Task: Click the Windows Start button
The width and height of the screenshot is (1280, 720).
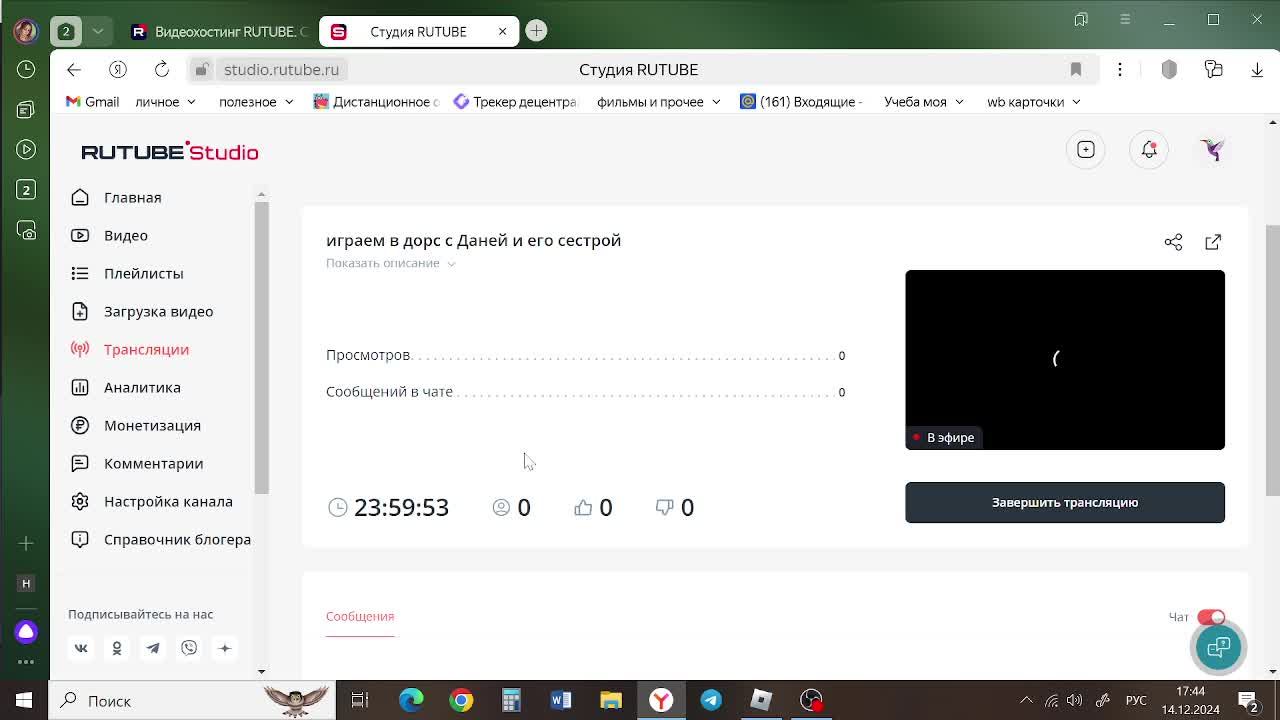Action: [x=24, y=700]
